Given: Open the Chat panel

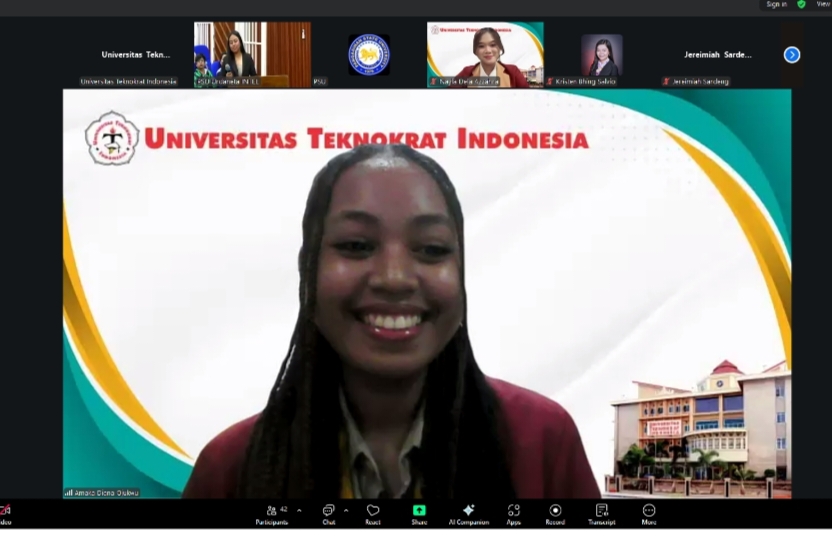Looking at the screenshot, I should [x=328, y=513].
